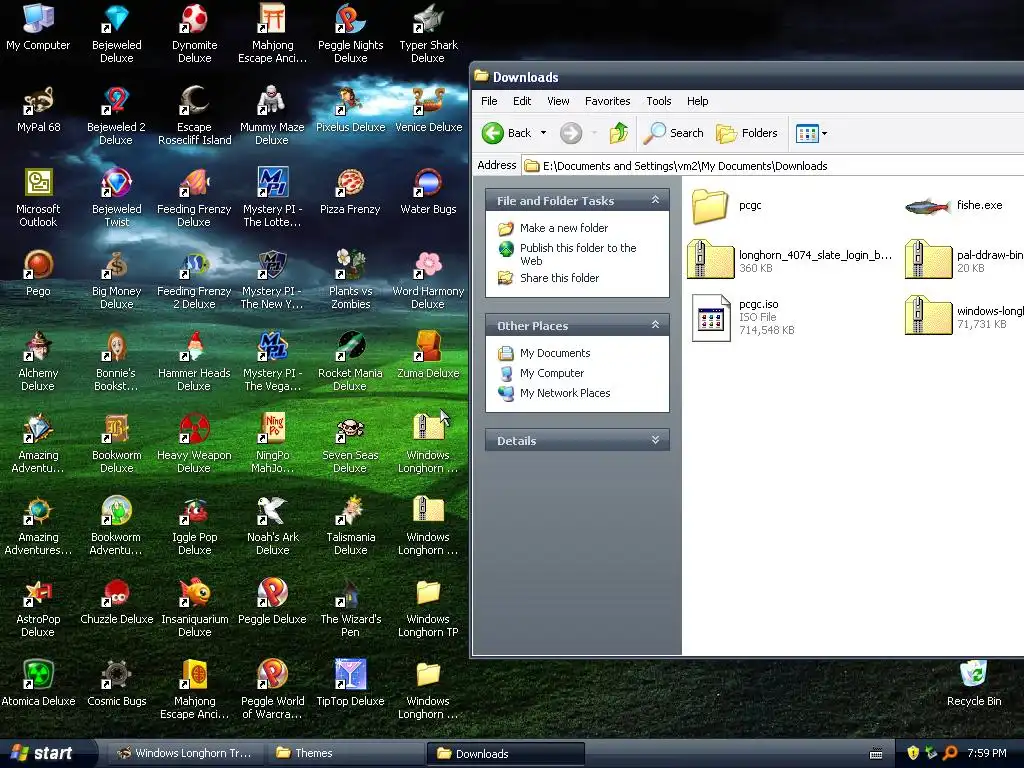
Task: Select the fishe.exe file in Downloads
Action: (954, 206)
